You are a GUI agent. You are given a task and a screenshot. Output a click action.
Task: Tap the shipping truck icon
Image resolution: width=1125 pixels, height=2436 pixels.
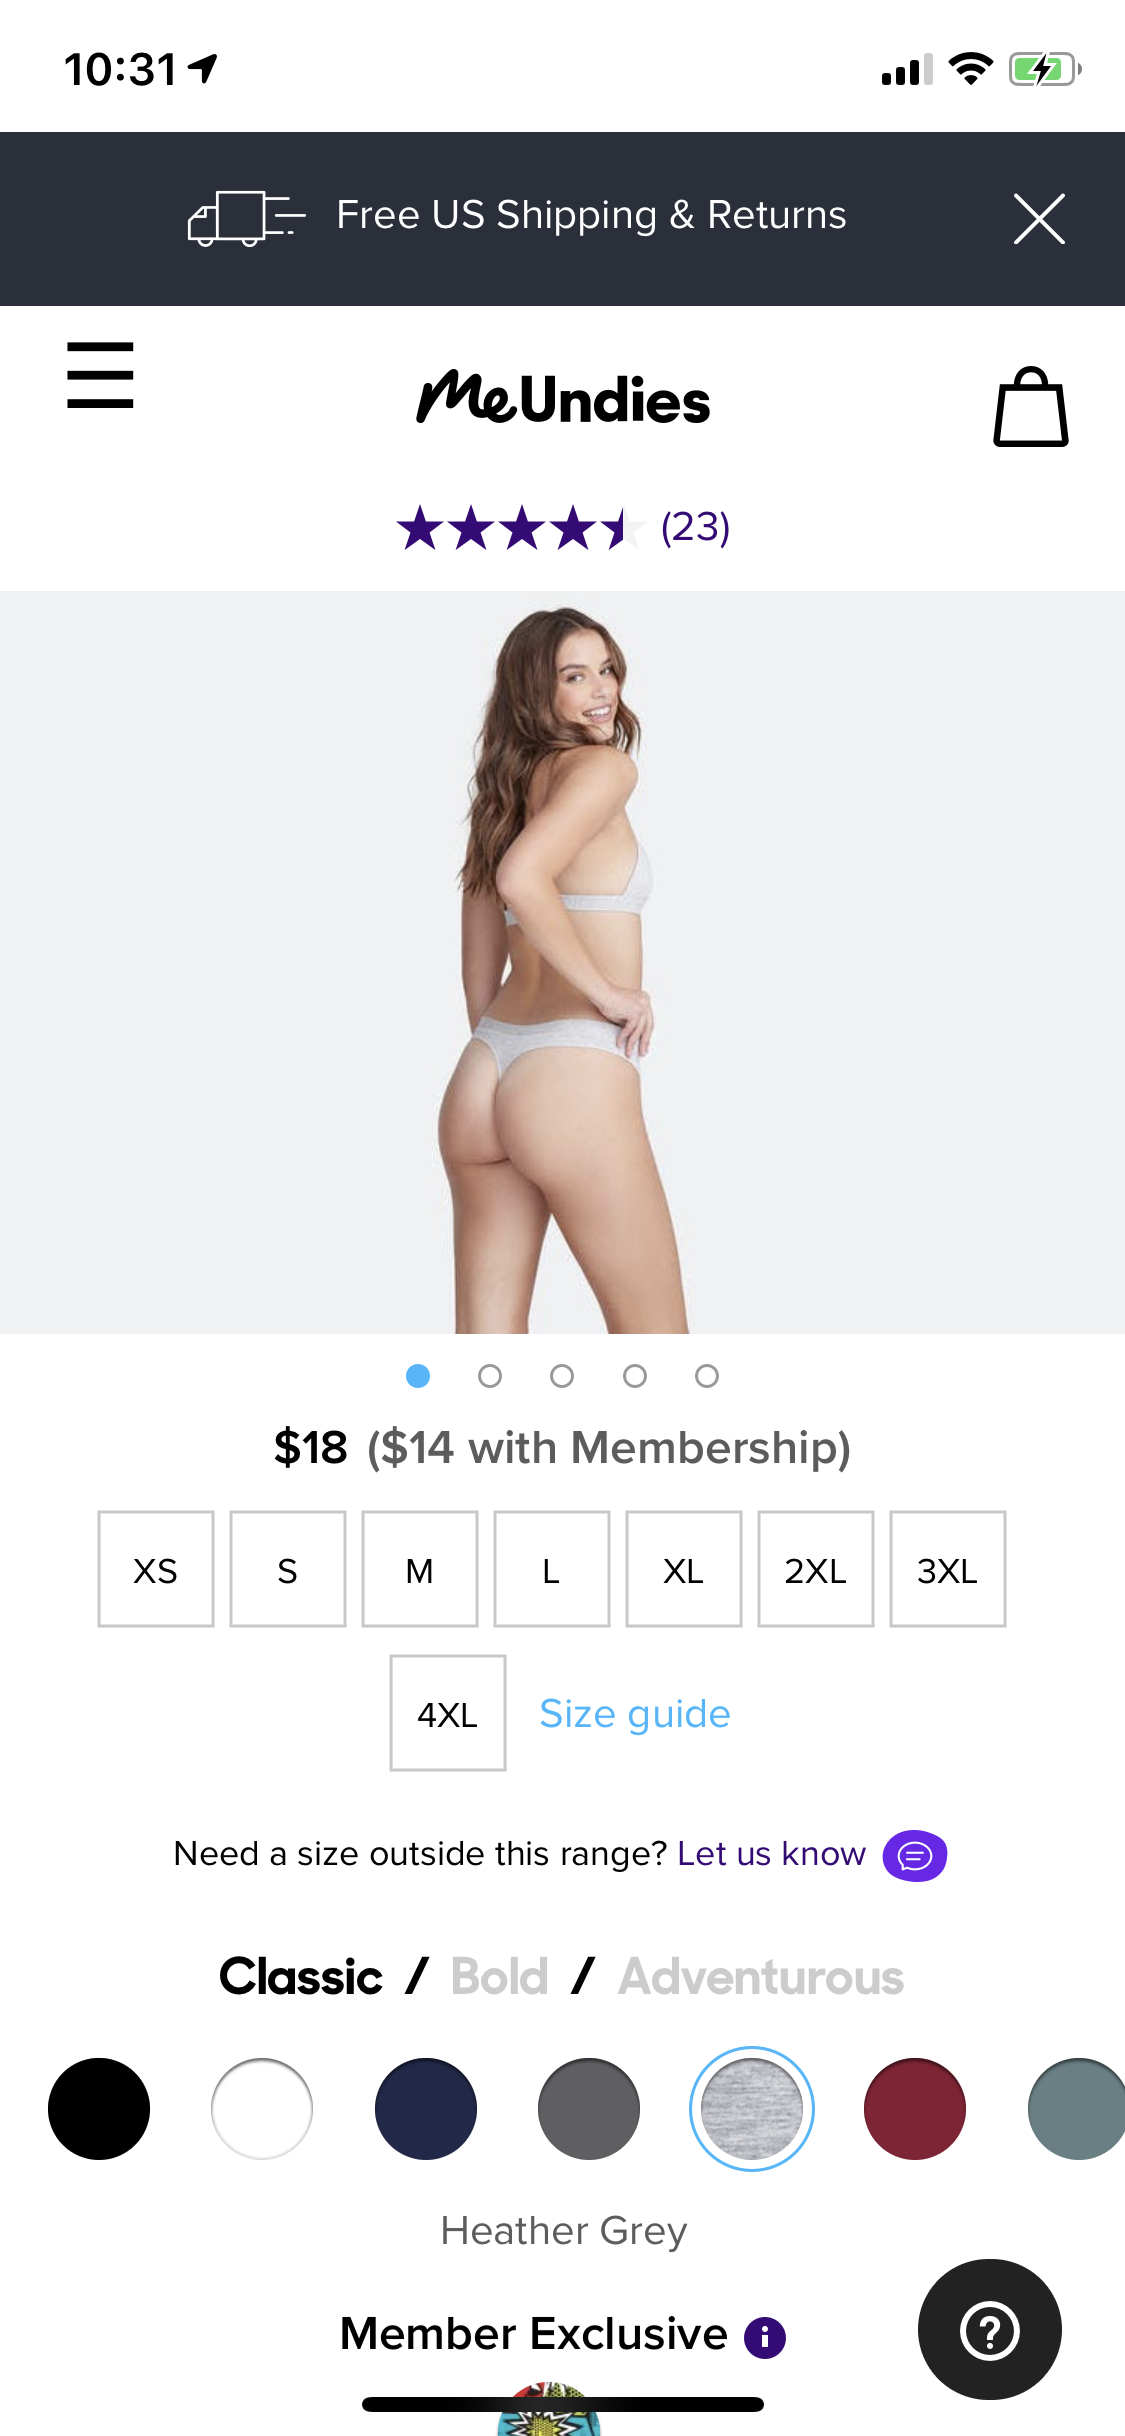[x=246, y=218]
